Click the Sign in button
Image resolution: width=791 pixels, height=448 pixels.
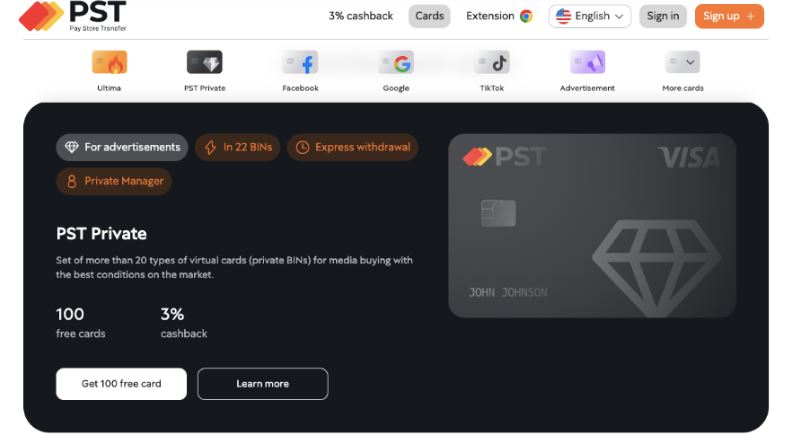pos(663,16)
